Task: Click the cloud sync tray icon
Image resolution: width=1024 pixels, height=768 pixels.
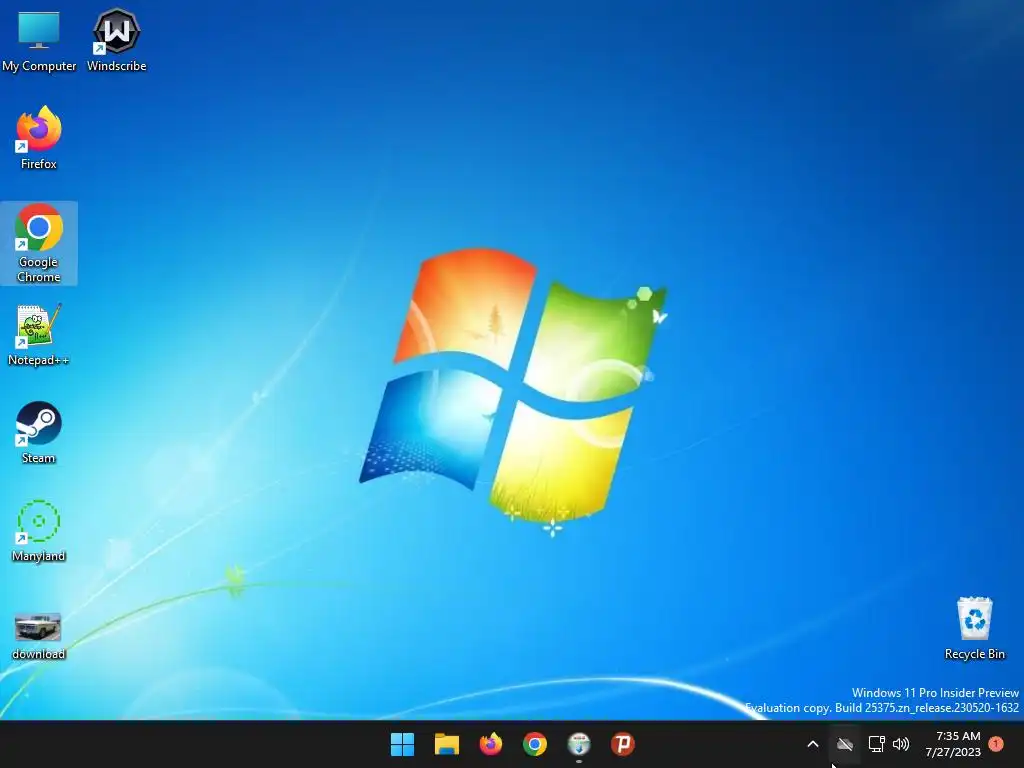Action: (845, 744)
